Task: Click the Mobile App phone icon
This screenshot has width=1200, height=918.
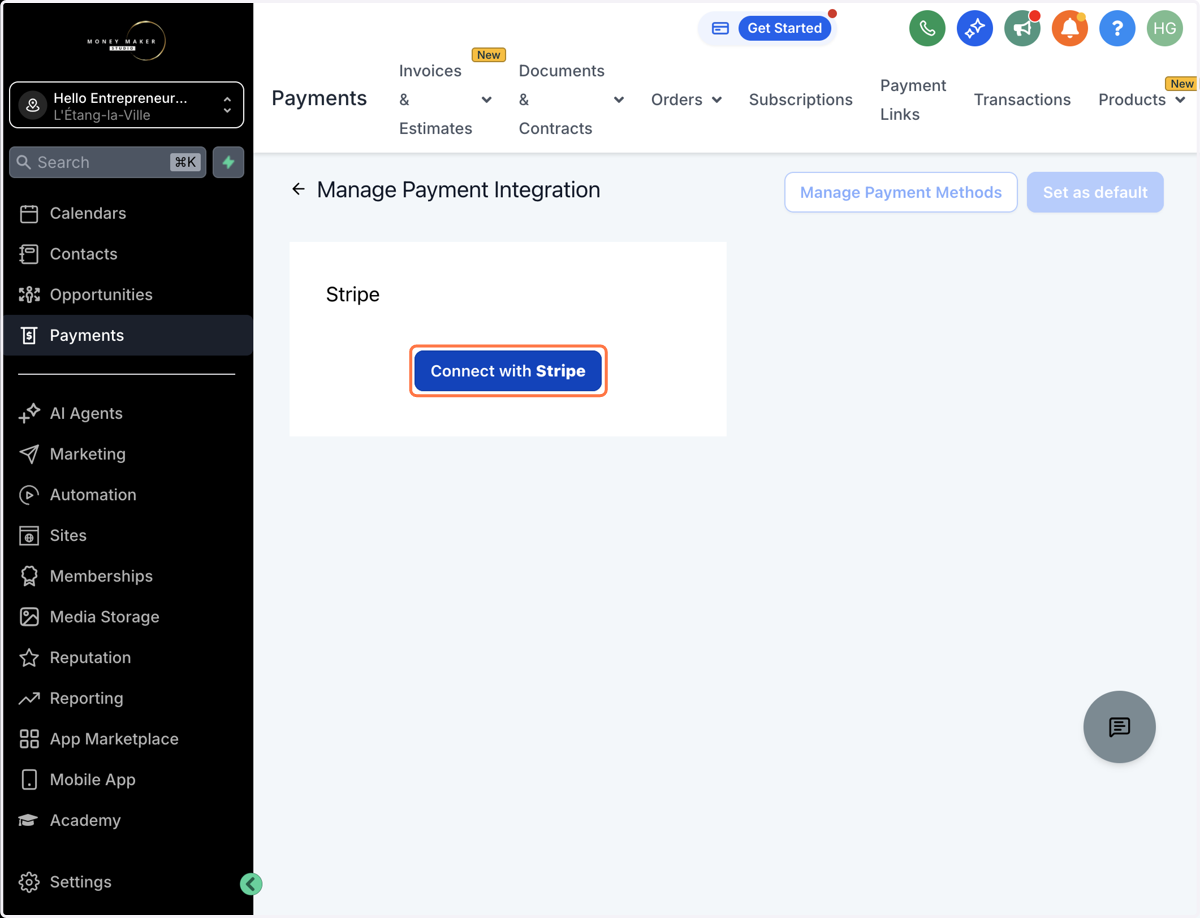Action: tap(29, 779)
